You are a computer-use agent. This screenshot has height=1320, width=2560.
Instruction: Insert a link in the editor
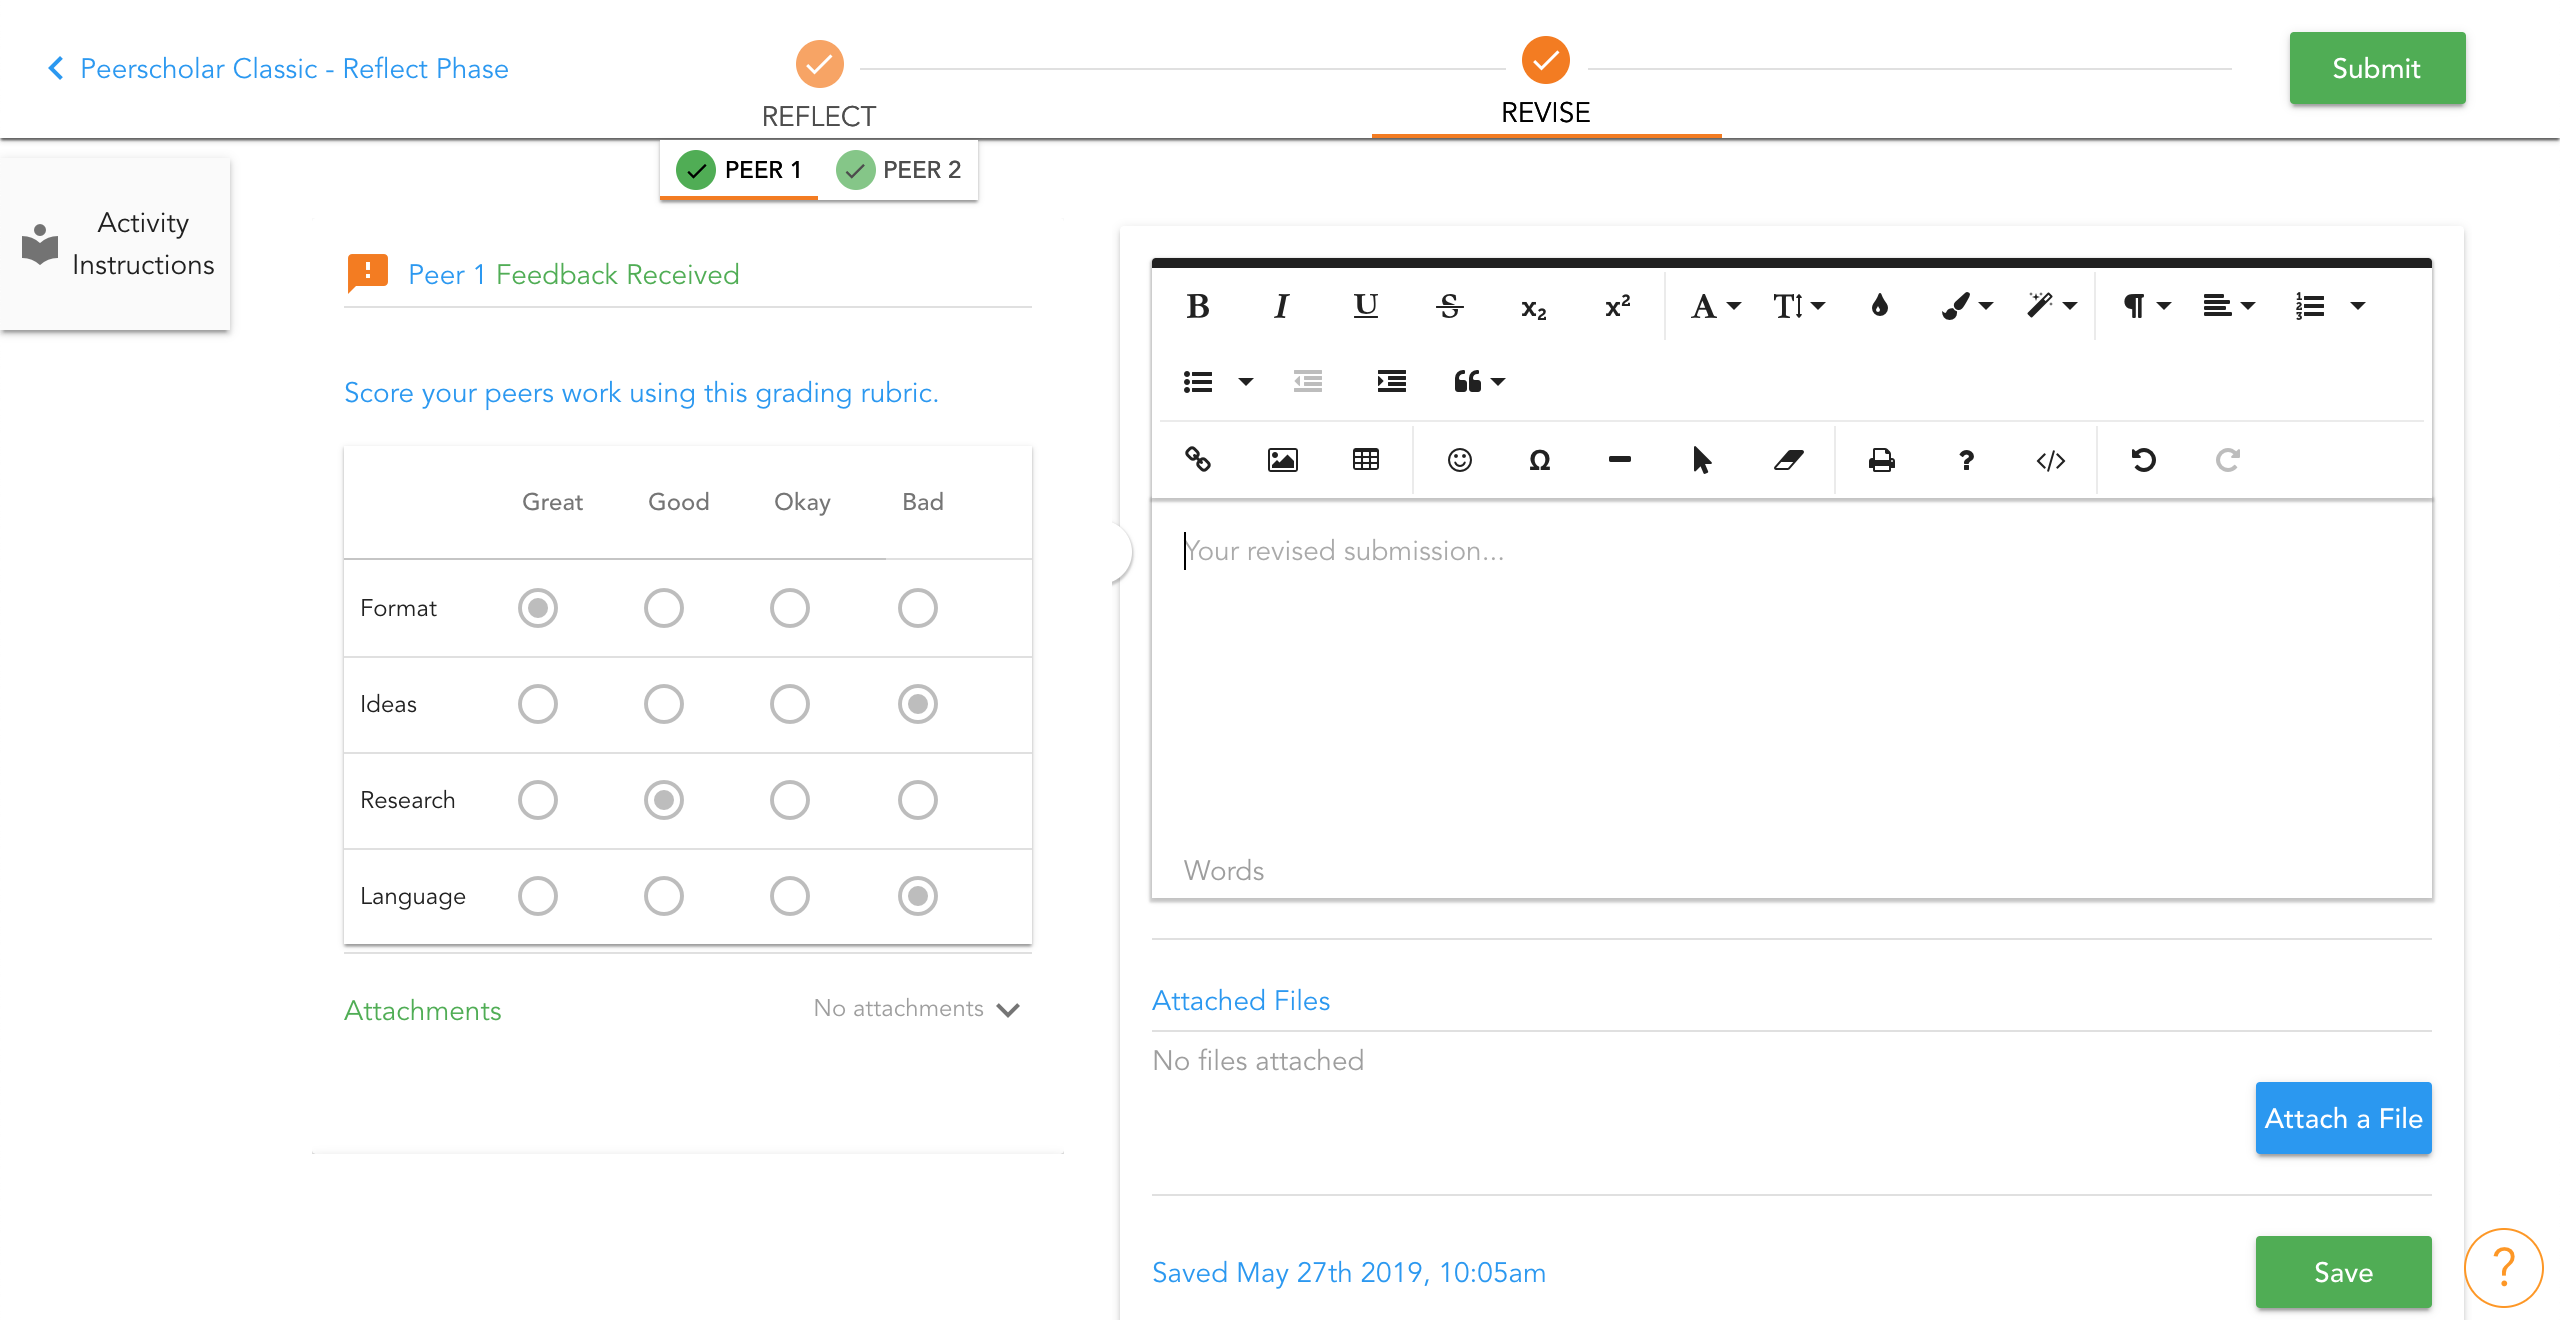(x=1197, y=460)
